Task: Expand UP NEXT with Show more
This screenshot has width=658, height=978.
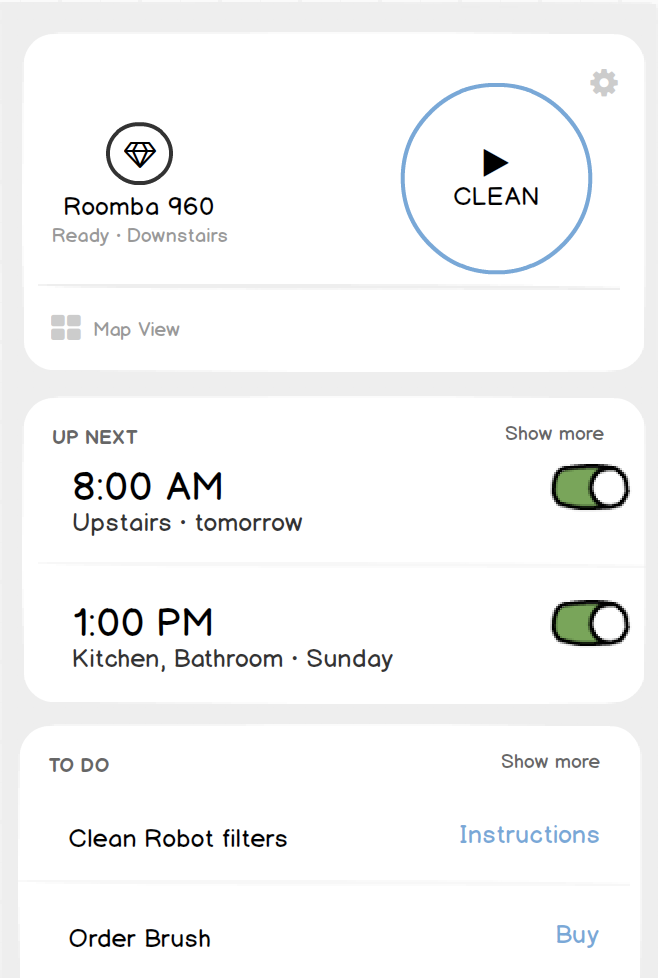Action: tap(554, 433)
